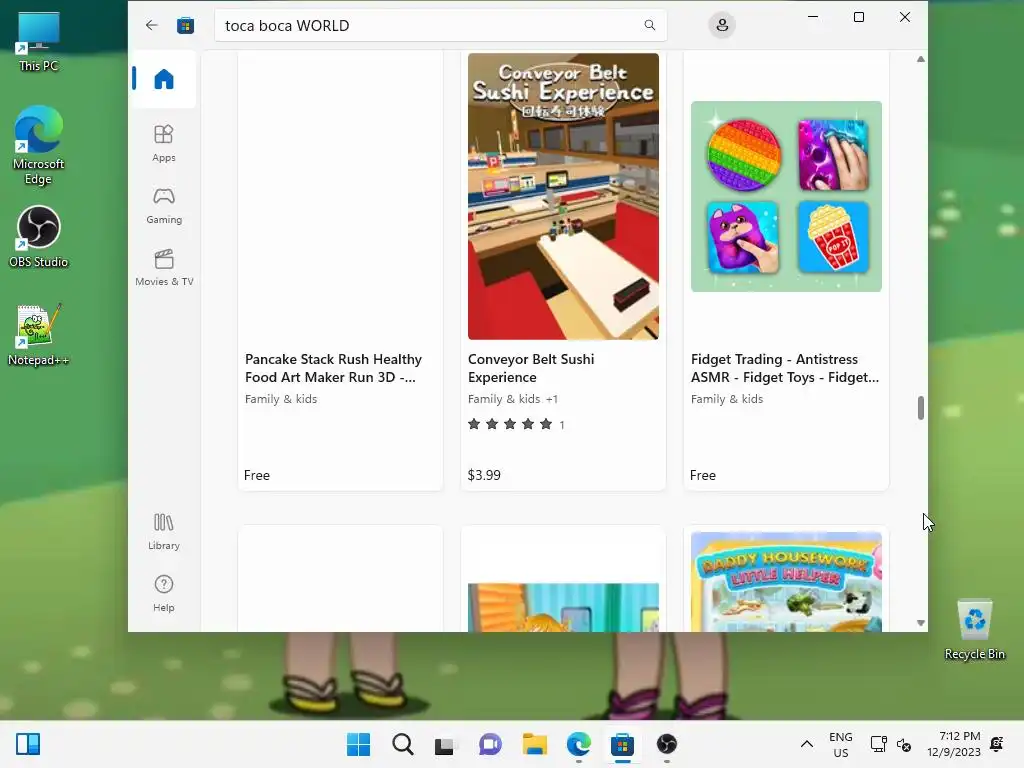Select Conveyor Belt Sushi Experience title text
The width and height of the screenshot is (1024, 768).
pyautogui.click(x=531, y=368)
